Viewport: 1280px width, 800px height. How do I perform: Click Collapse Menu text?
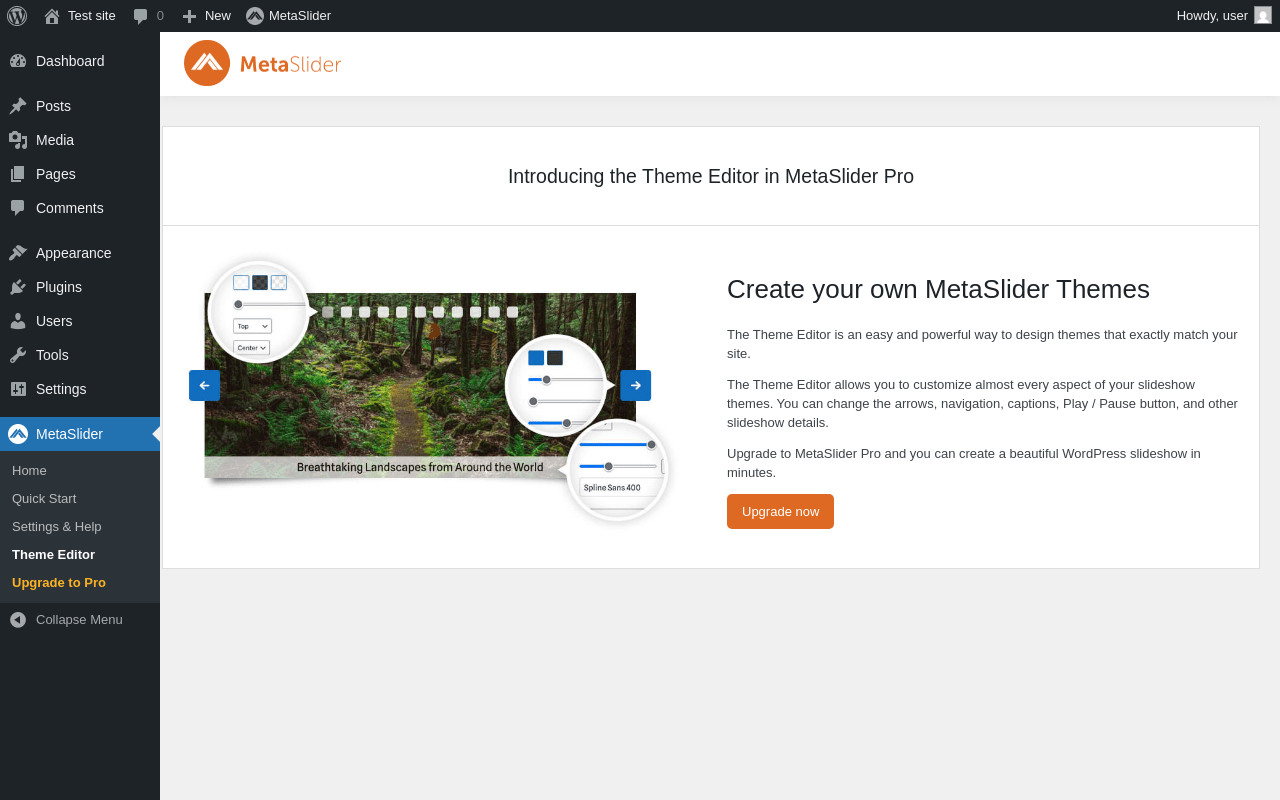point(79,620)
